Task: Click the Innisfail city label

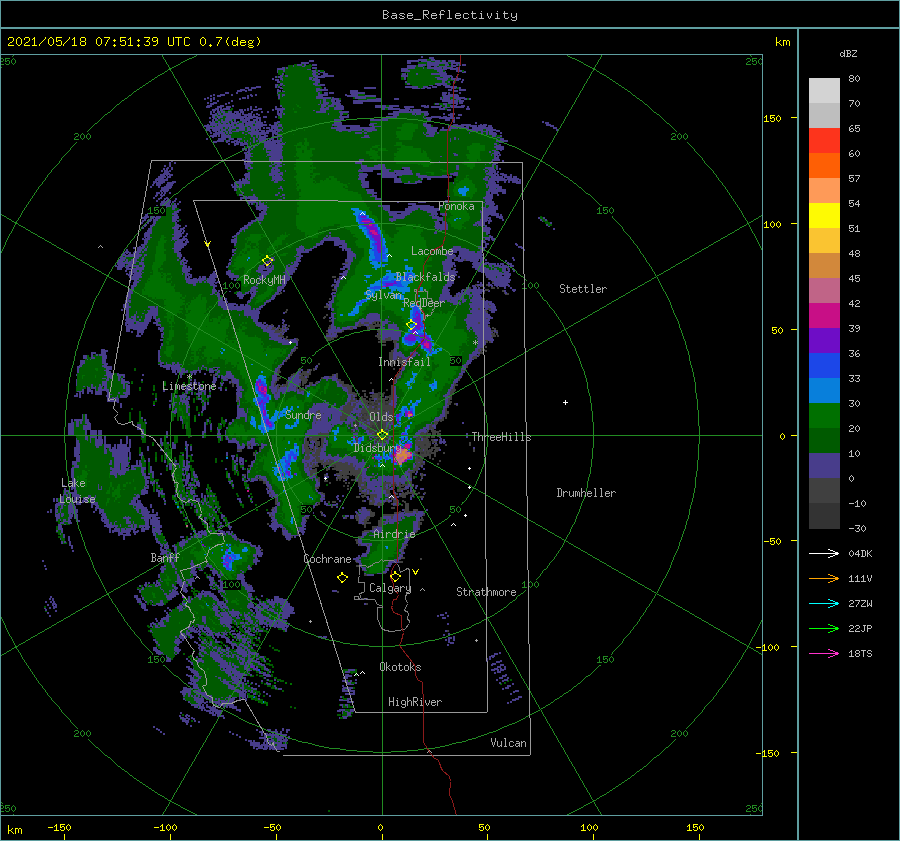Action: tap(404, 362)
